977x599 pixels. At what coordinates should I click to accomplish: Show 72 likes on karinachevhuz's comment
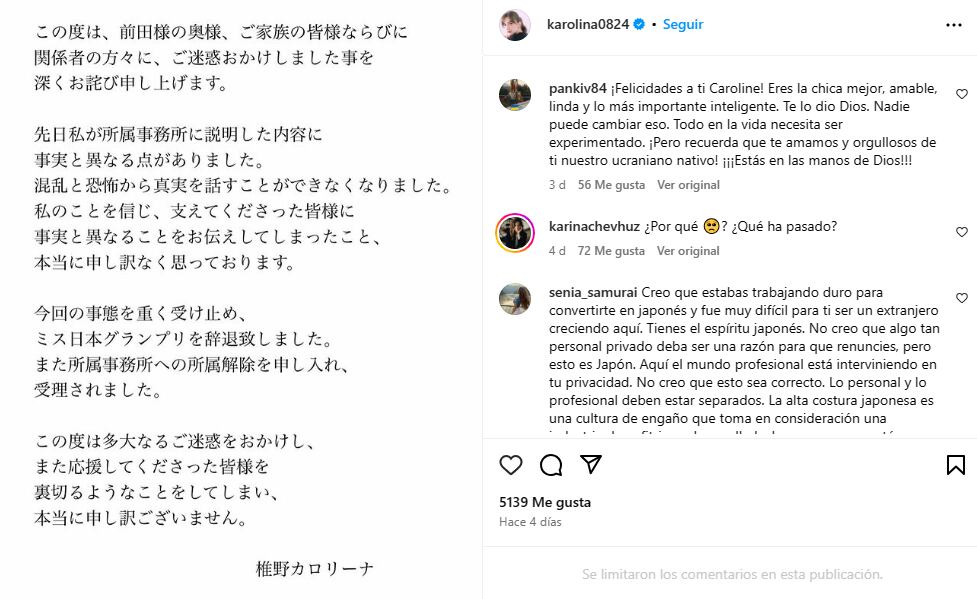[610, 251]
